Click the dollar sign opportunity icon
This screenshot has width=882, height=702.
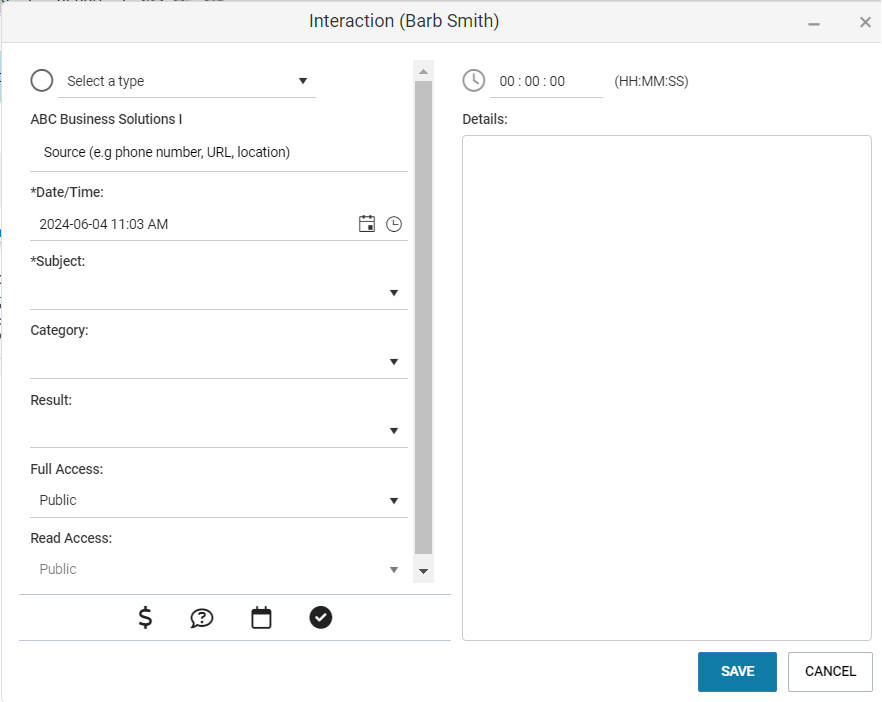pos(145,618)
